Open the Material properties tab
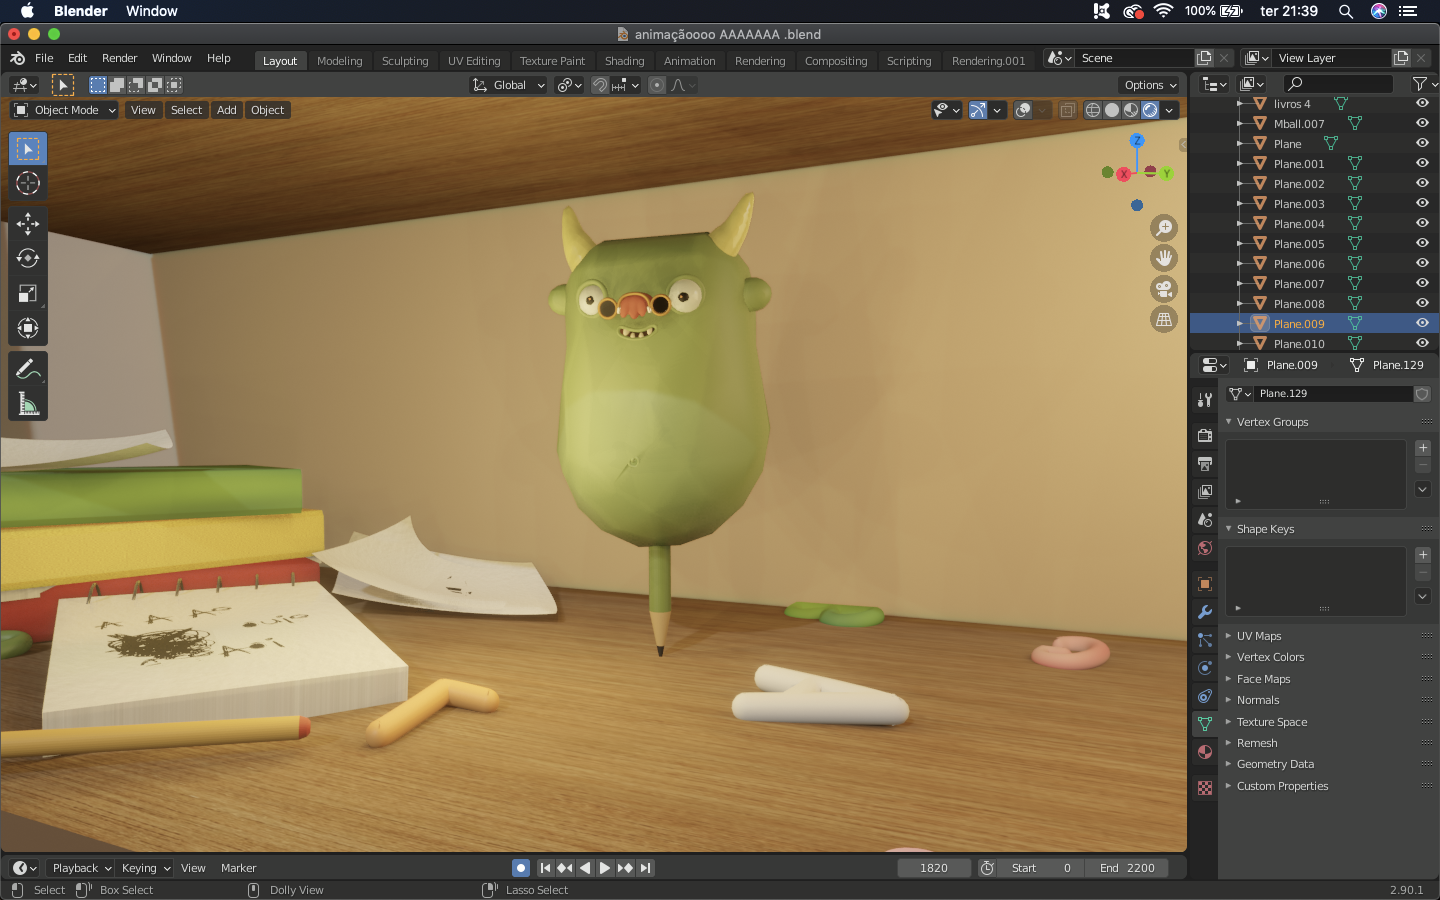The height and width of the screenshot is (900, 1440). [1205, 752]
